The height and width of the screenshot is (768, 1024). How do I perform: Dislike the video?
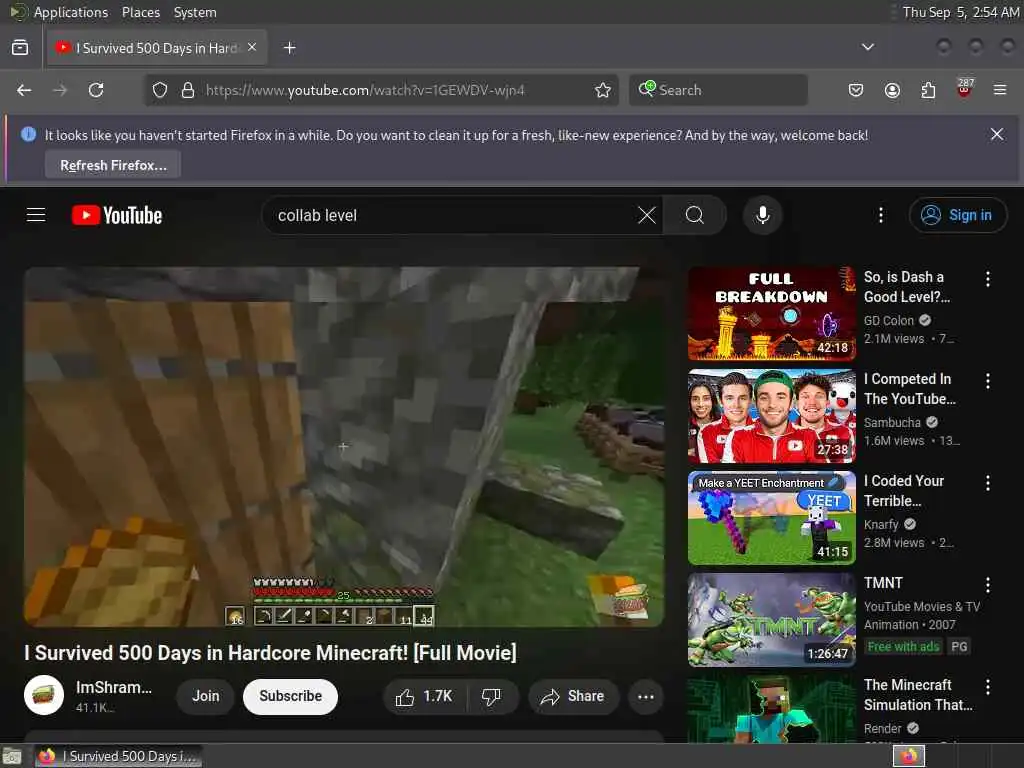tap(492, 697)
